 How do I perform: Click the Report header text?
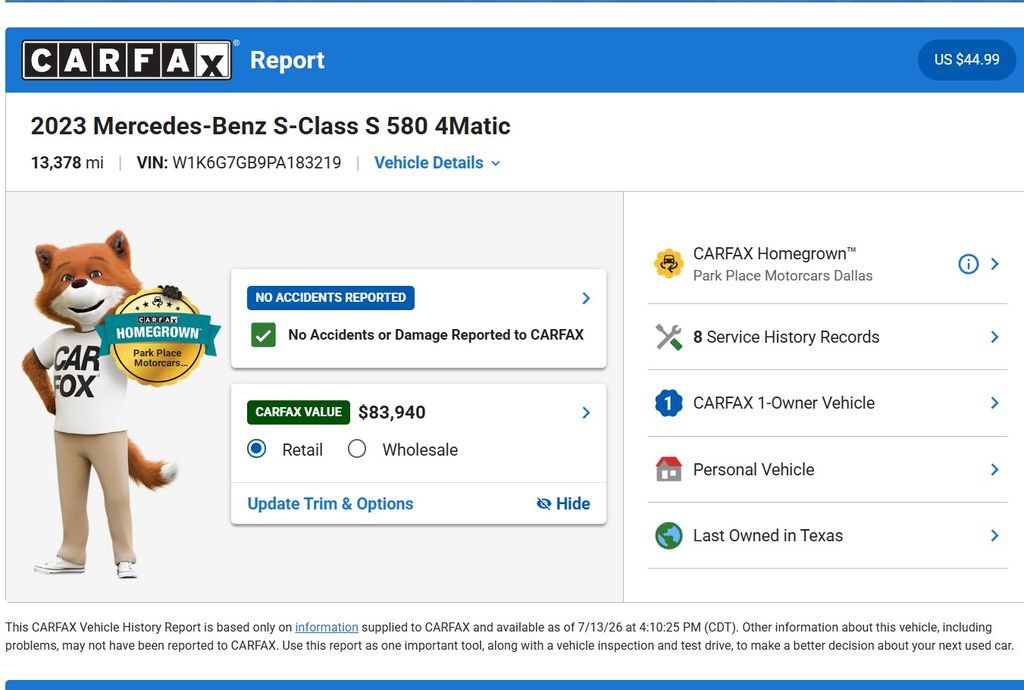pos(287,60)
